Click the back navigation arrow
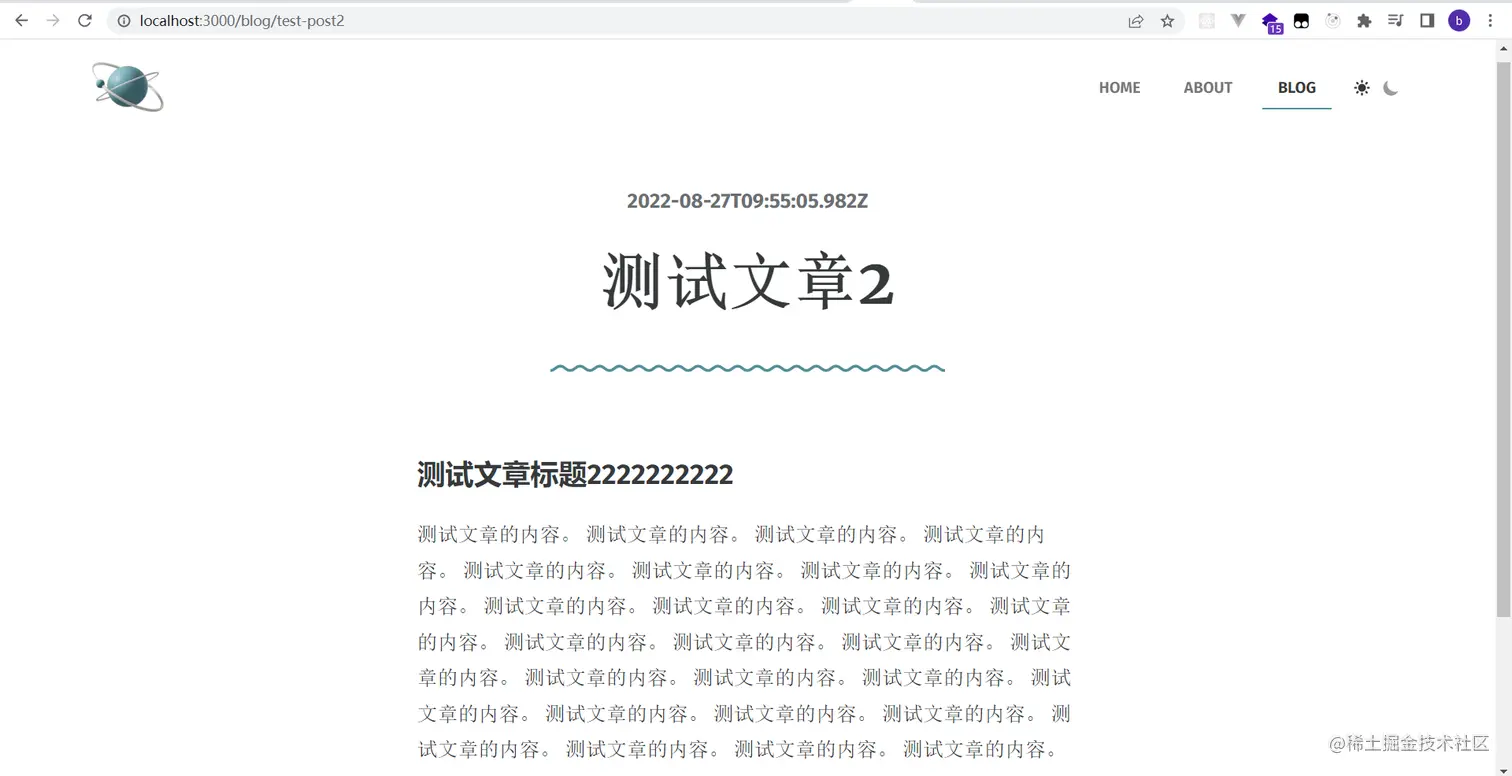This screenshot has width=1512, height=776. tap(21, 20)
